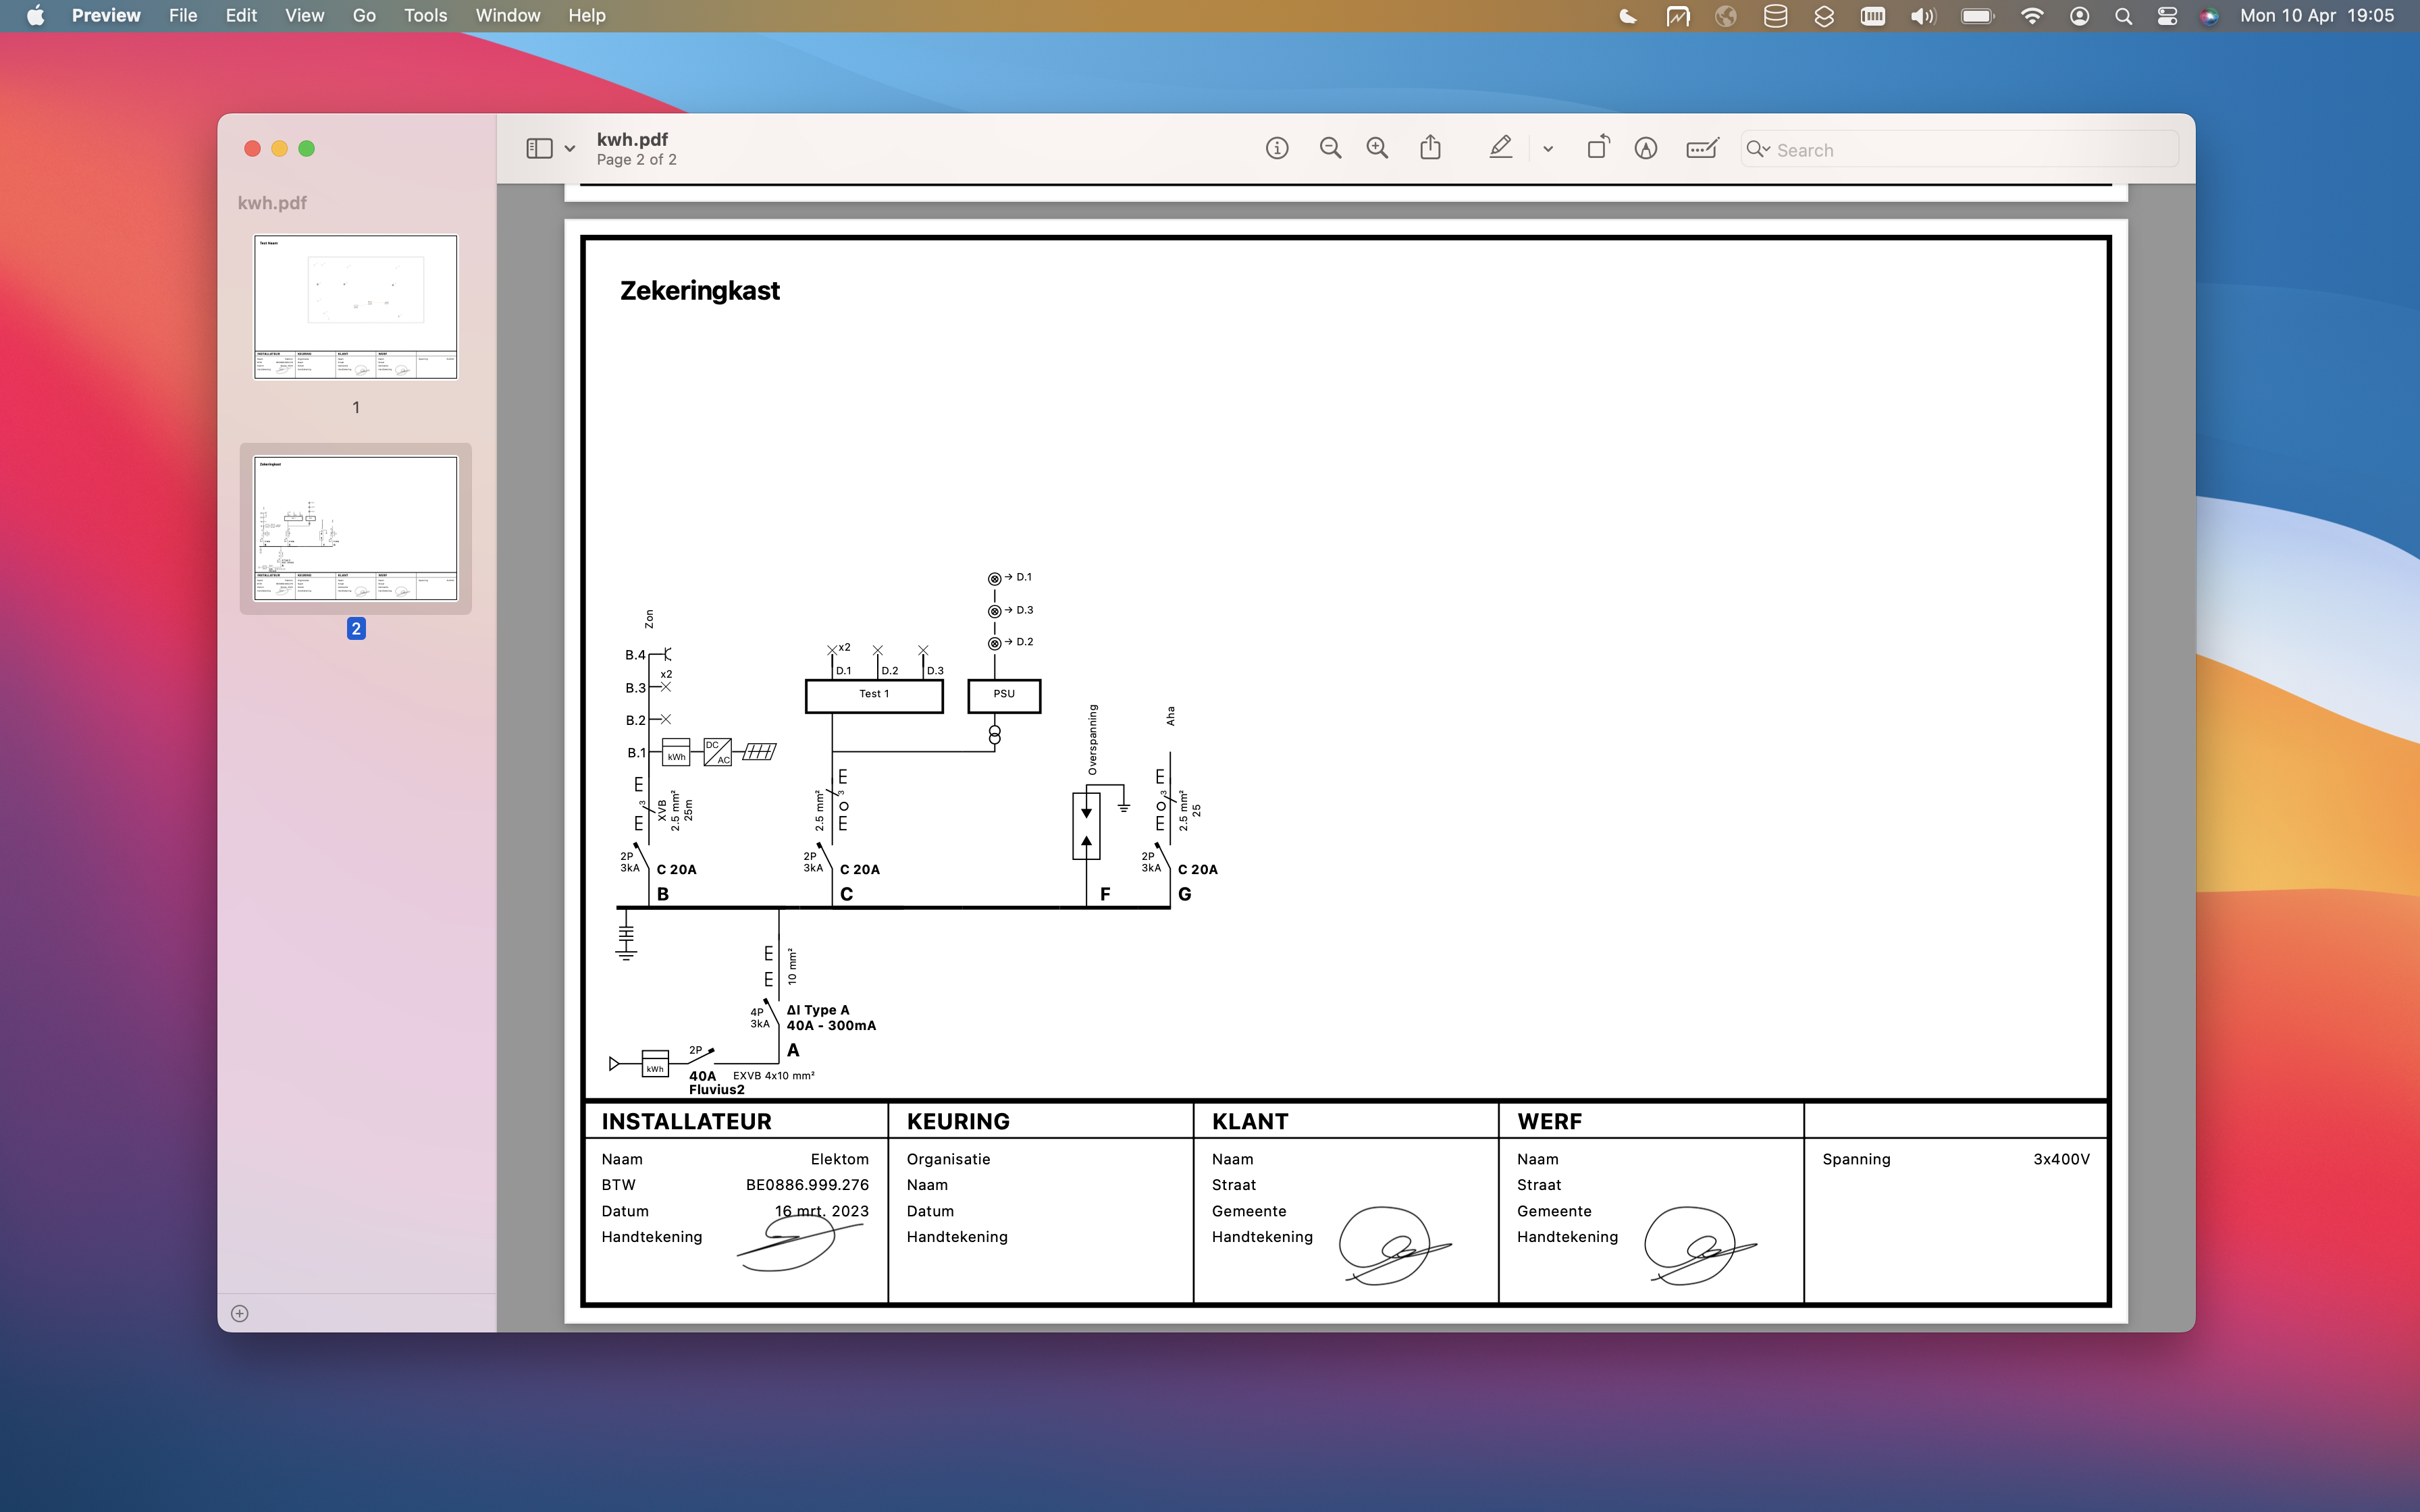Screen dimensions: 2420x1512
Task: Open Control Center icon
Action: pyautogui.click(x=2167, y=16)
